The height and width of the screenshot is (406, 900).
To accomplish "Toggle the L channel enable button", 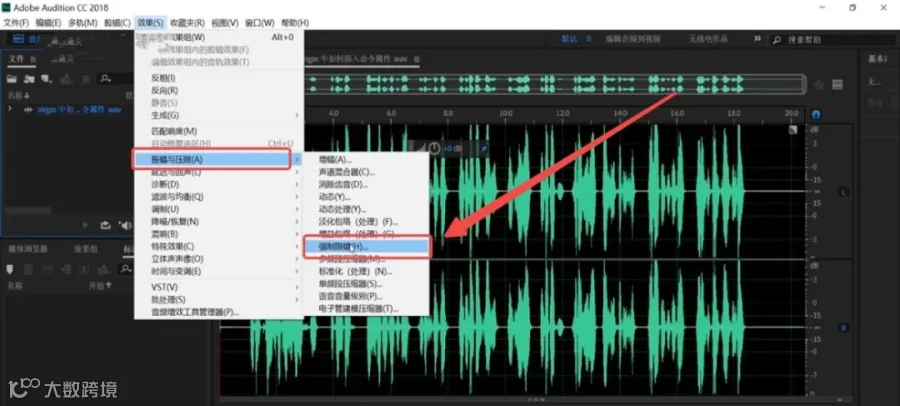I will 843,192.
